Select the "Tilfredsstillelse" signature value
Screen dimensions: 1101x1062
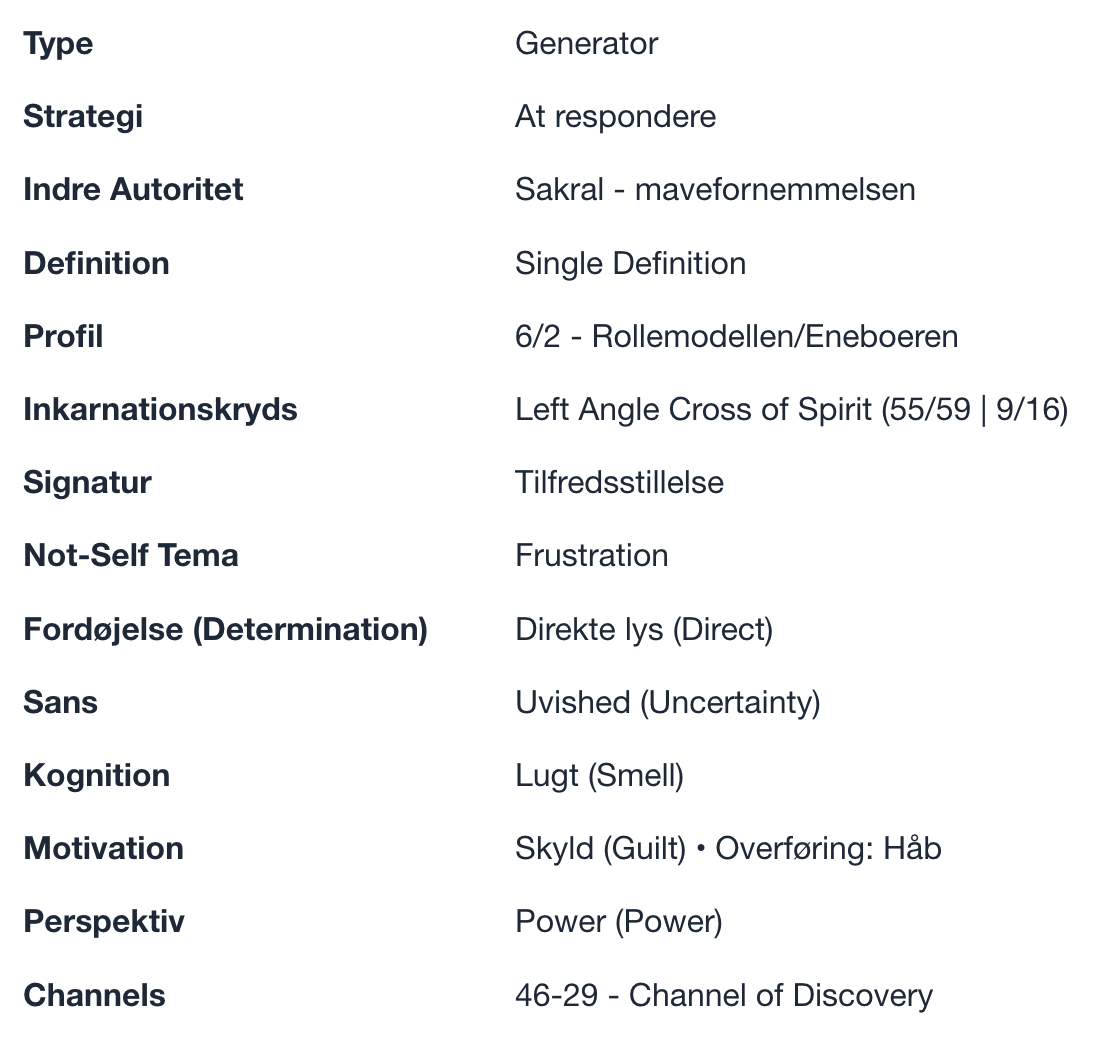pyautogui.click(x=619, y=482)
